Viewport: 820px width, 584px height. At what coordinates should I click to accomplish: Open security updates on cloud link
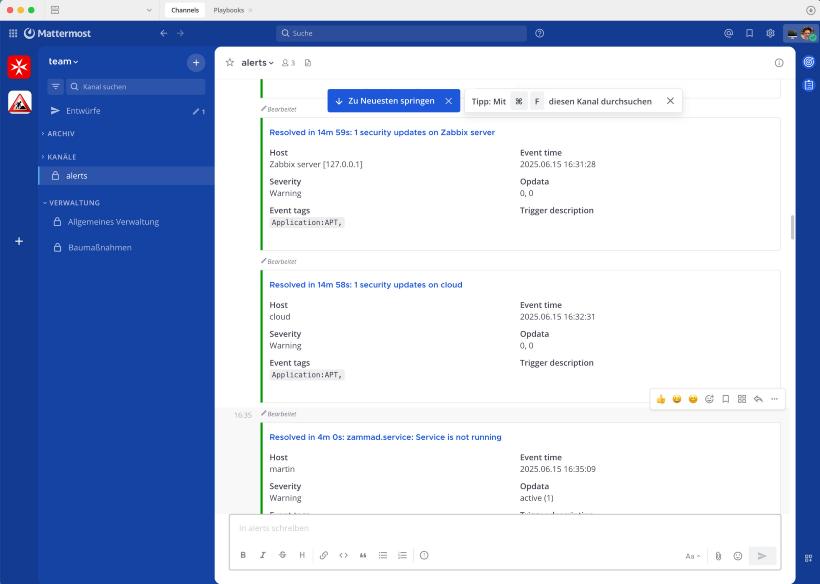tap(366, 285)
